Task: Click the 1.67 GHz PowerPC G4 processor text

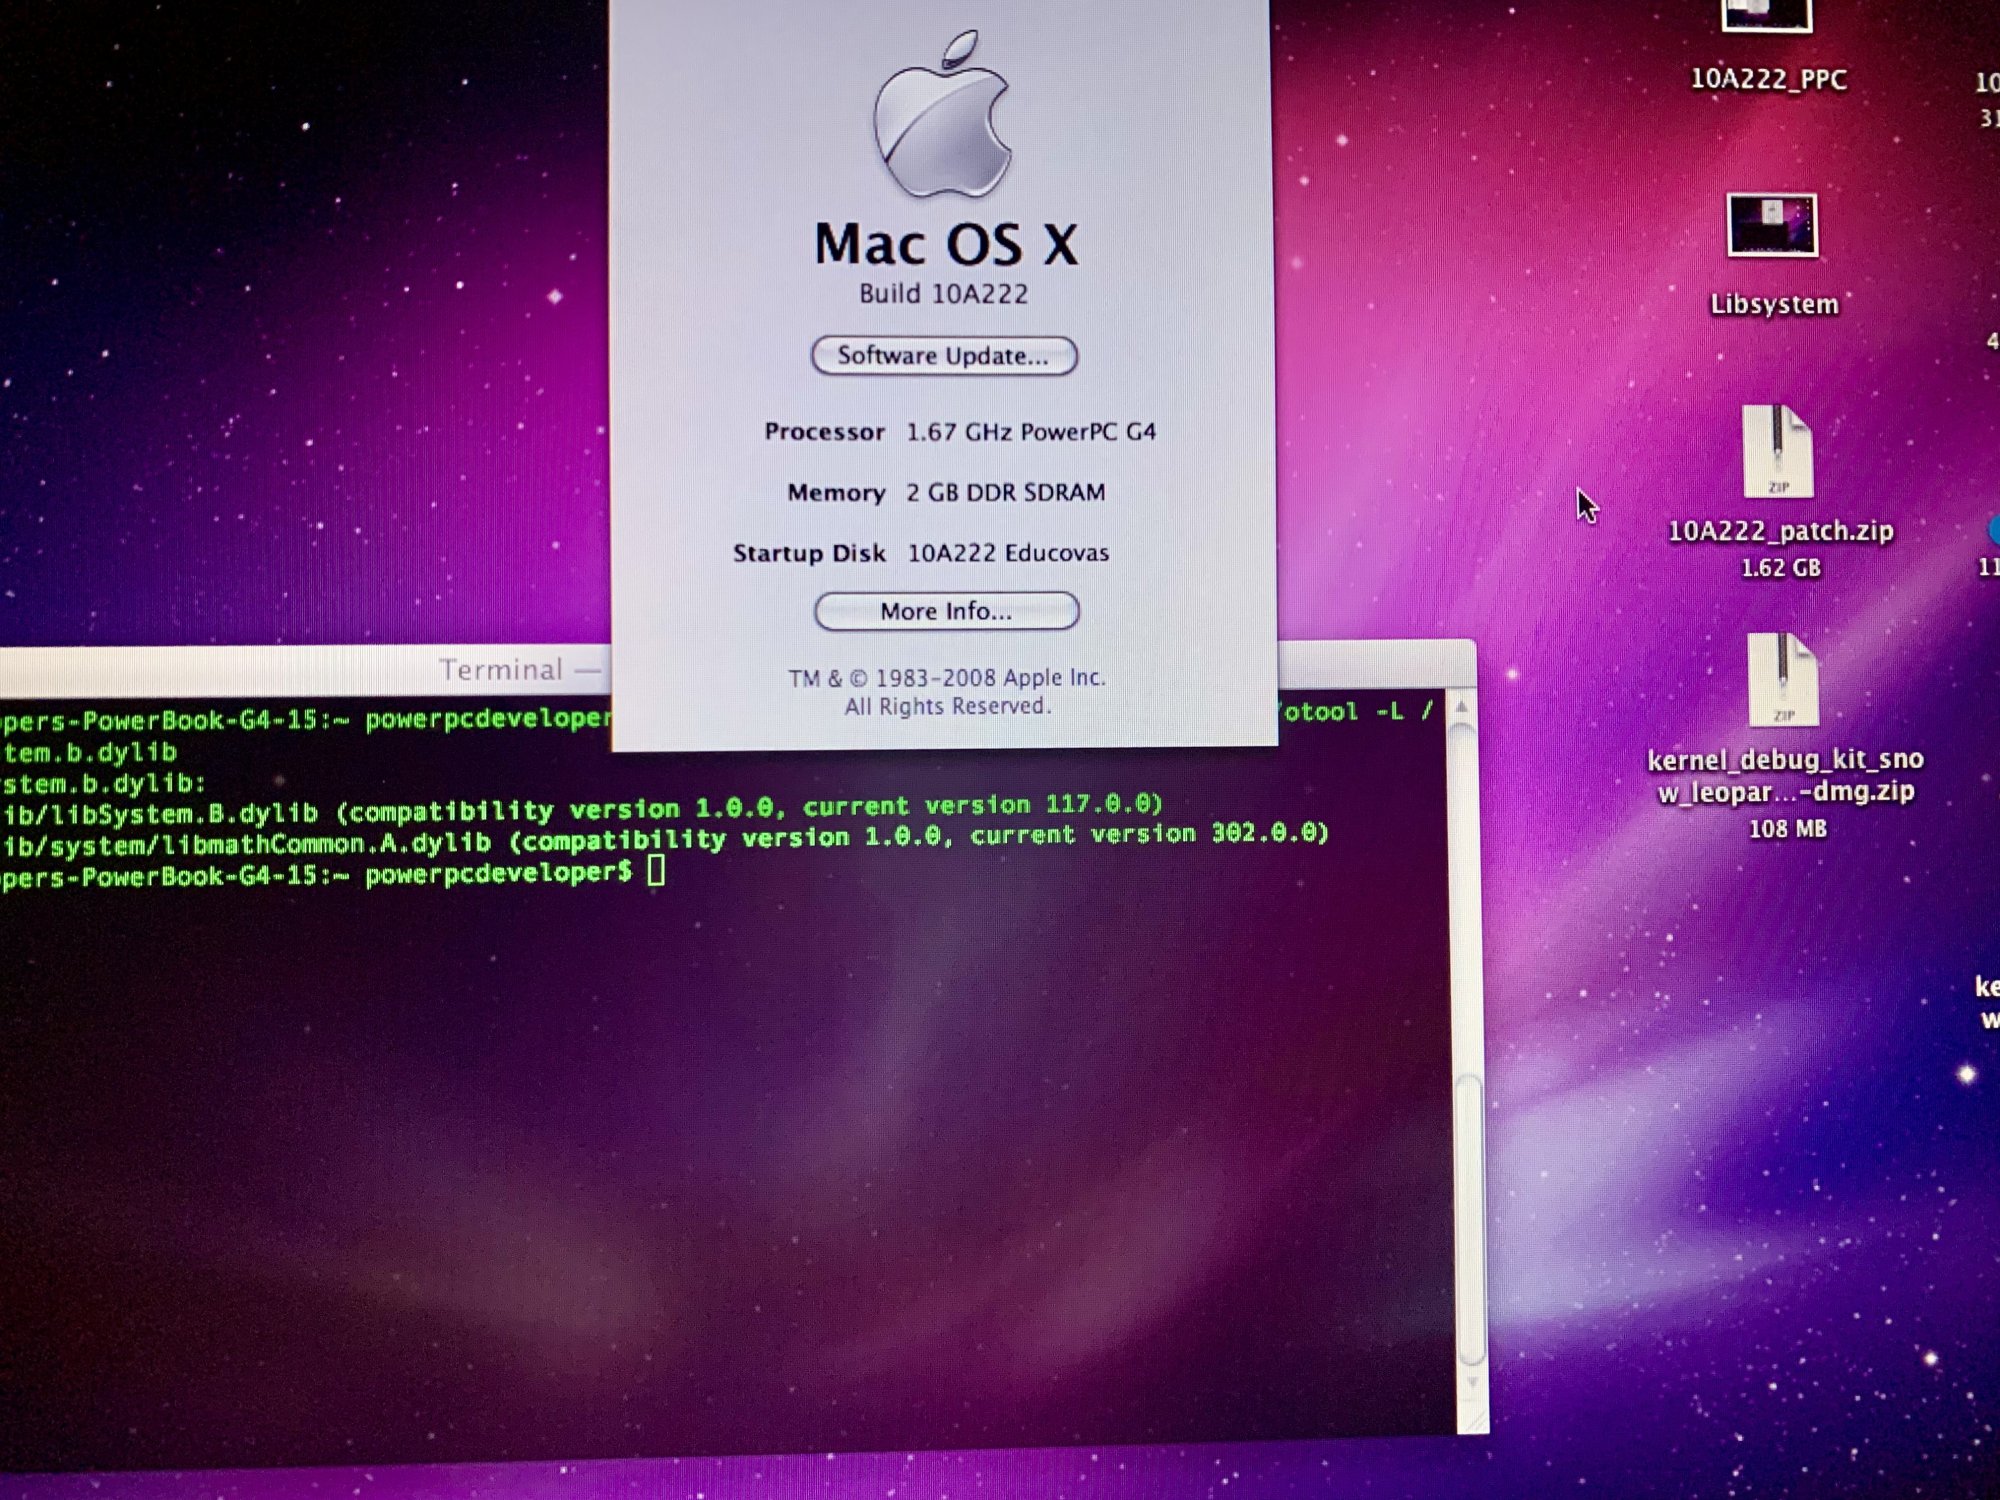Action: click(x=1030, y=432)
